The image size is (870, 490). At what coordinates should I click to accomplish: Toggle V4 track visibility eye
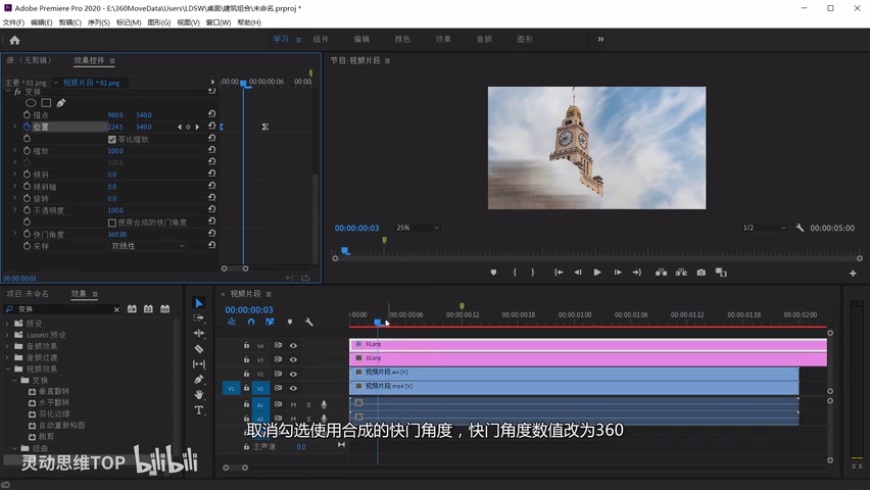(x=293, y=345)
